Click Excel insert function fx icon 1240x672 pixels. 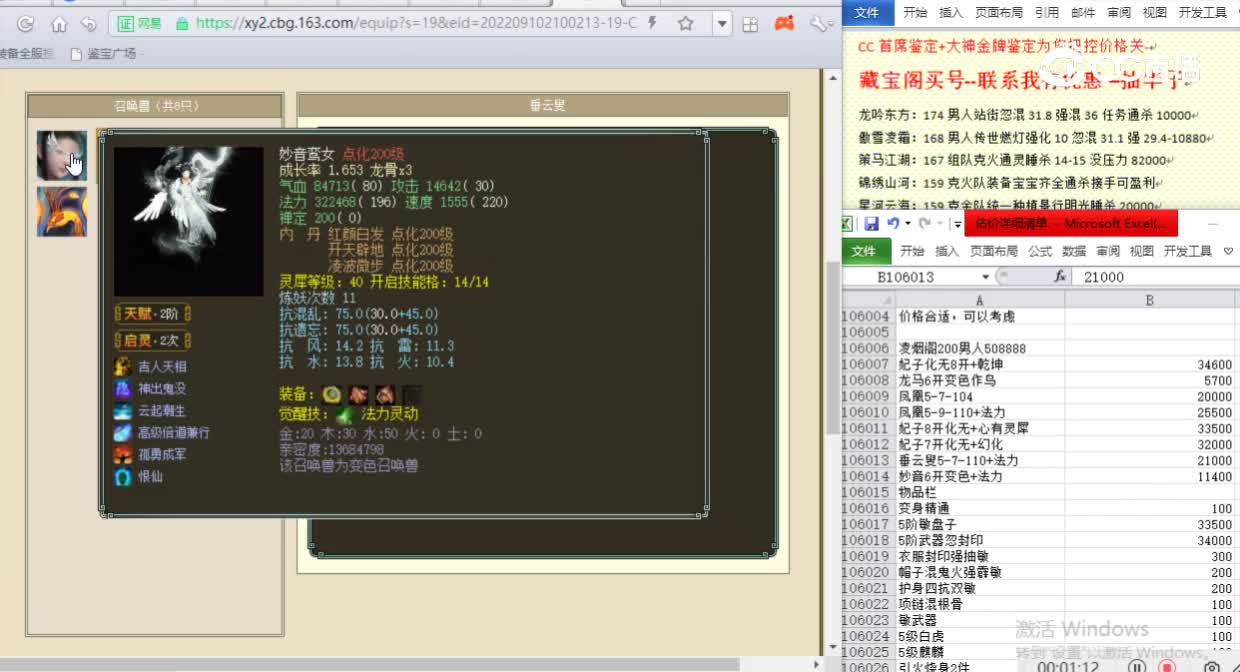point(1059,277)
